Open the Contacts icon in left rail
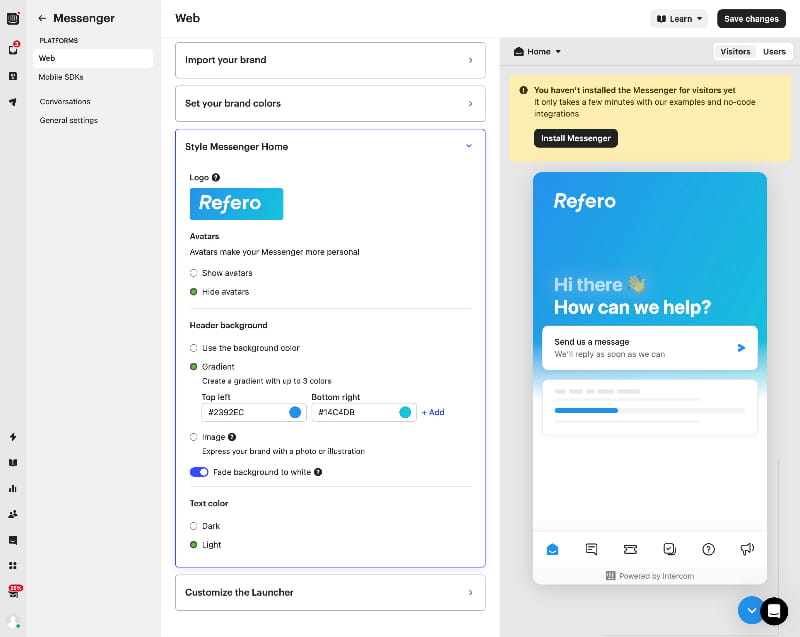This screenshot has height=637, width=800. [x=13, y=76]
